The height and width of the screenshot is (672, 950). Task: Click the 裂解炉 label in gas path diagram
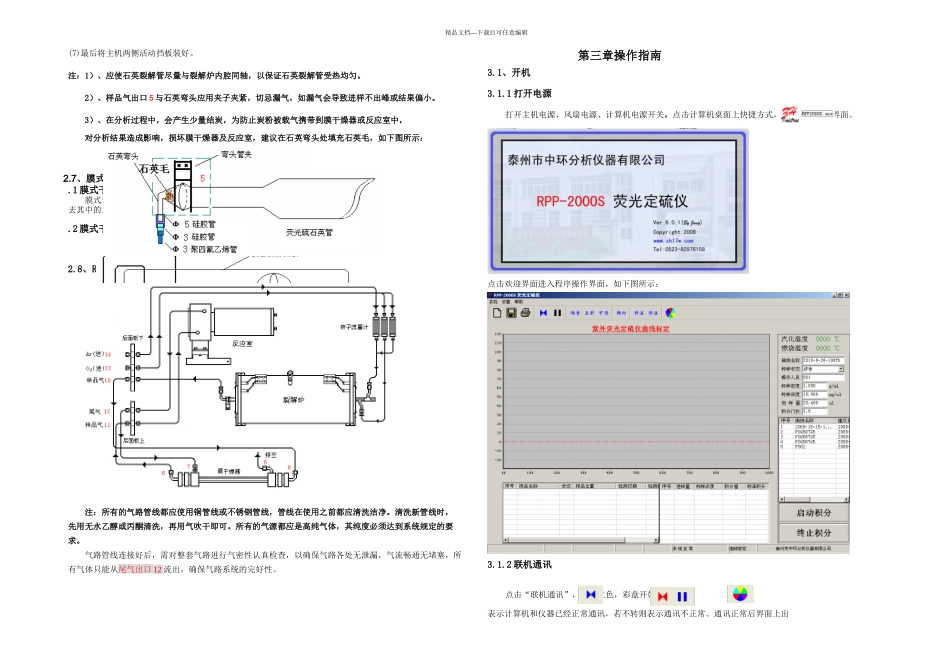pyautogui.click(x=293, y=400)
